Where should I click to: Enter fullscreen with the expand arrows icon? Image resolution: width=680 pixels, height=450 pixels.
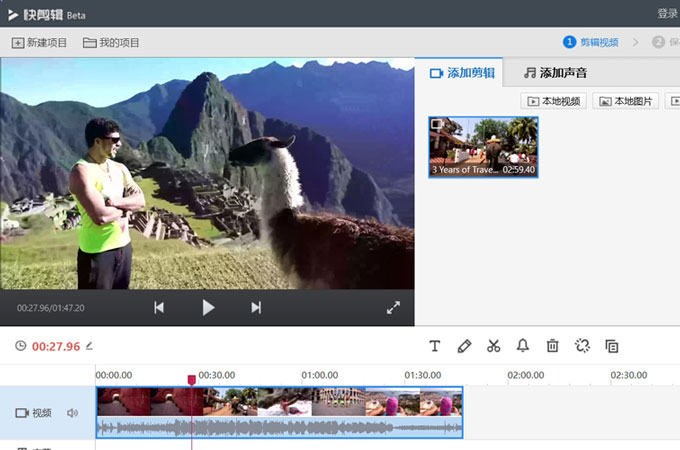(x=393, y=308)
